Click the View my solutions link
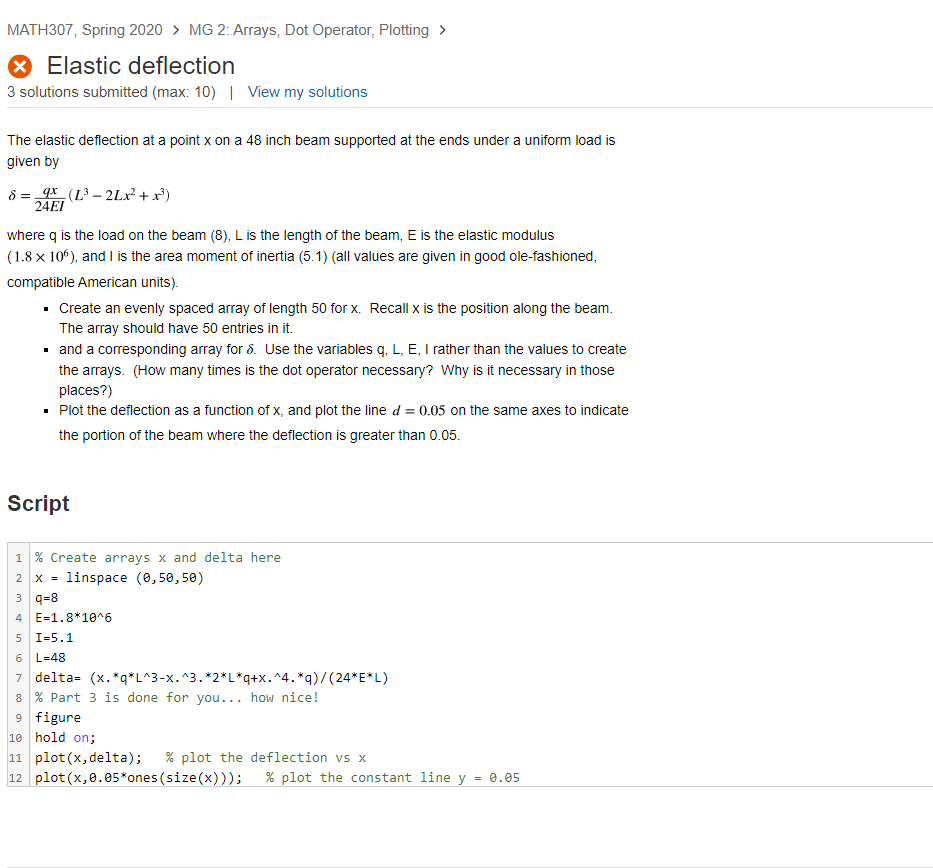This screenshot has height=868, width=933. pos(307,92)
